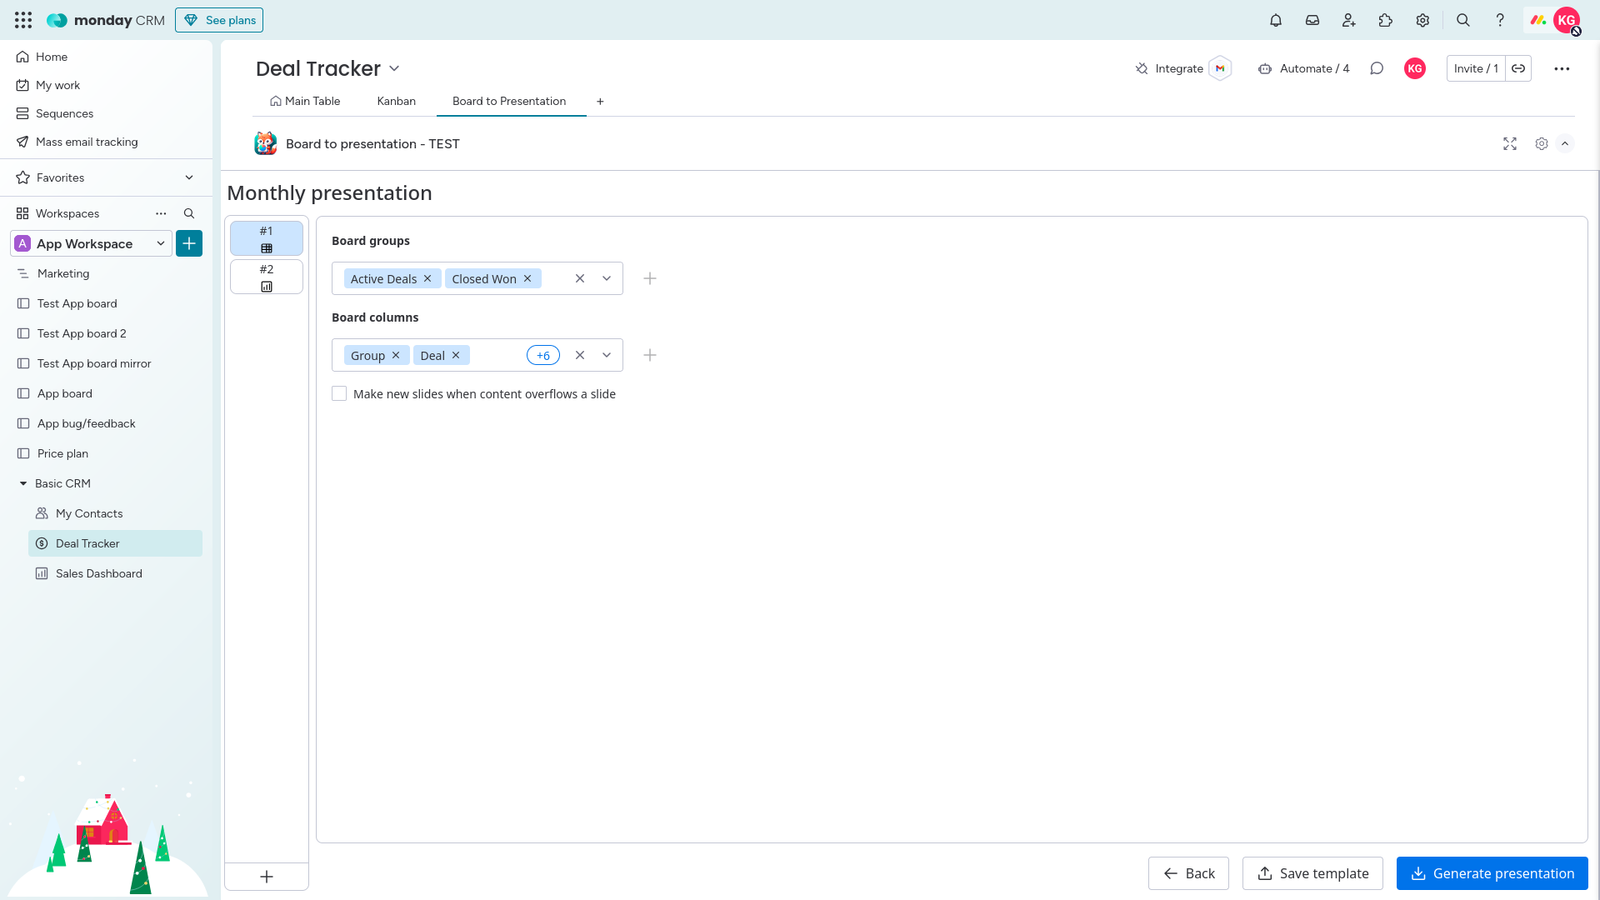Remove the Active Deals group tag
1600x900 pixels.
(428, 279)
